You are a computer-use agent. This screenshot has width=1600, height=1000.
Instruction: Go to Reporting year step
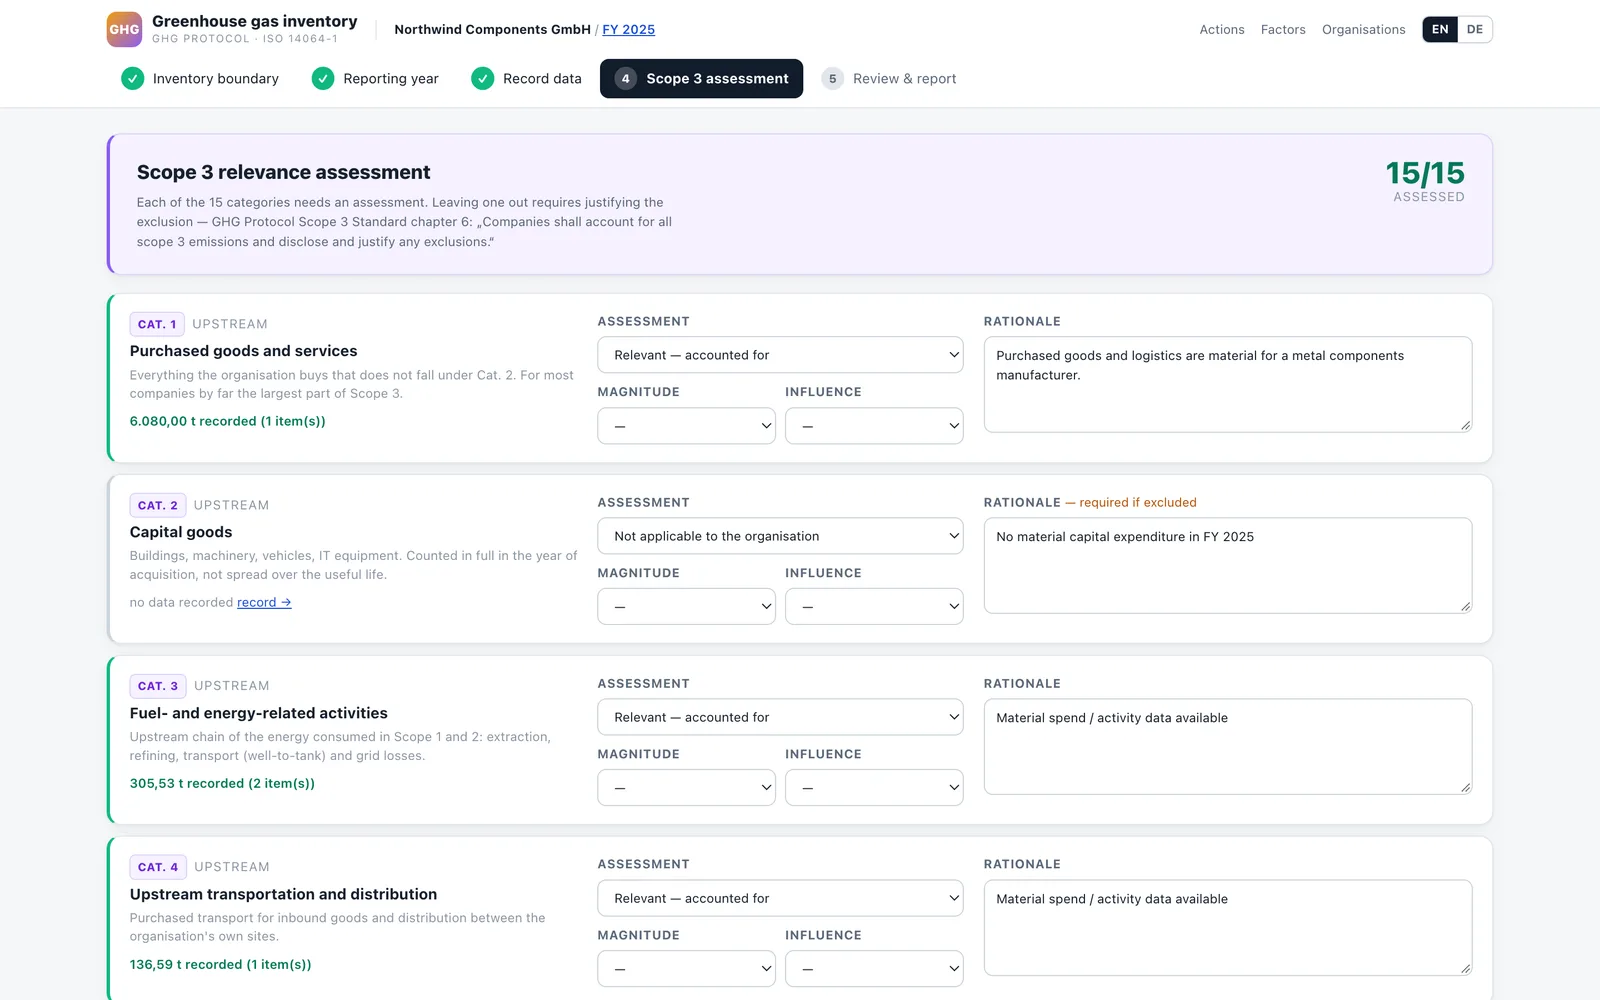375,78
